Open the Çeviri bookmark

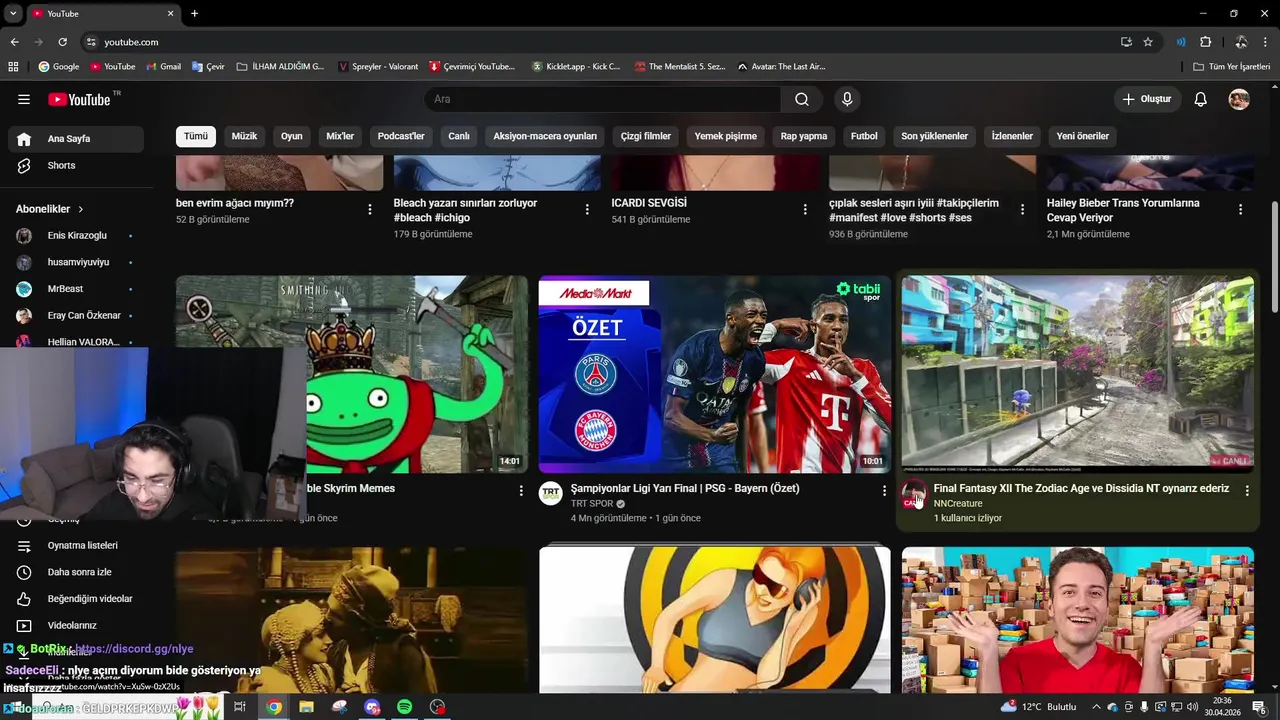pyautogui.click(x=208, y=67)
